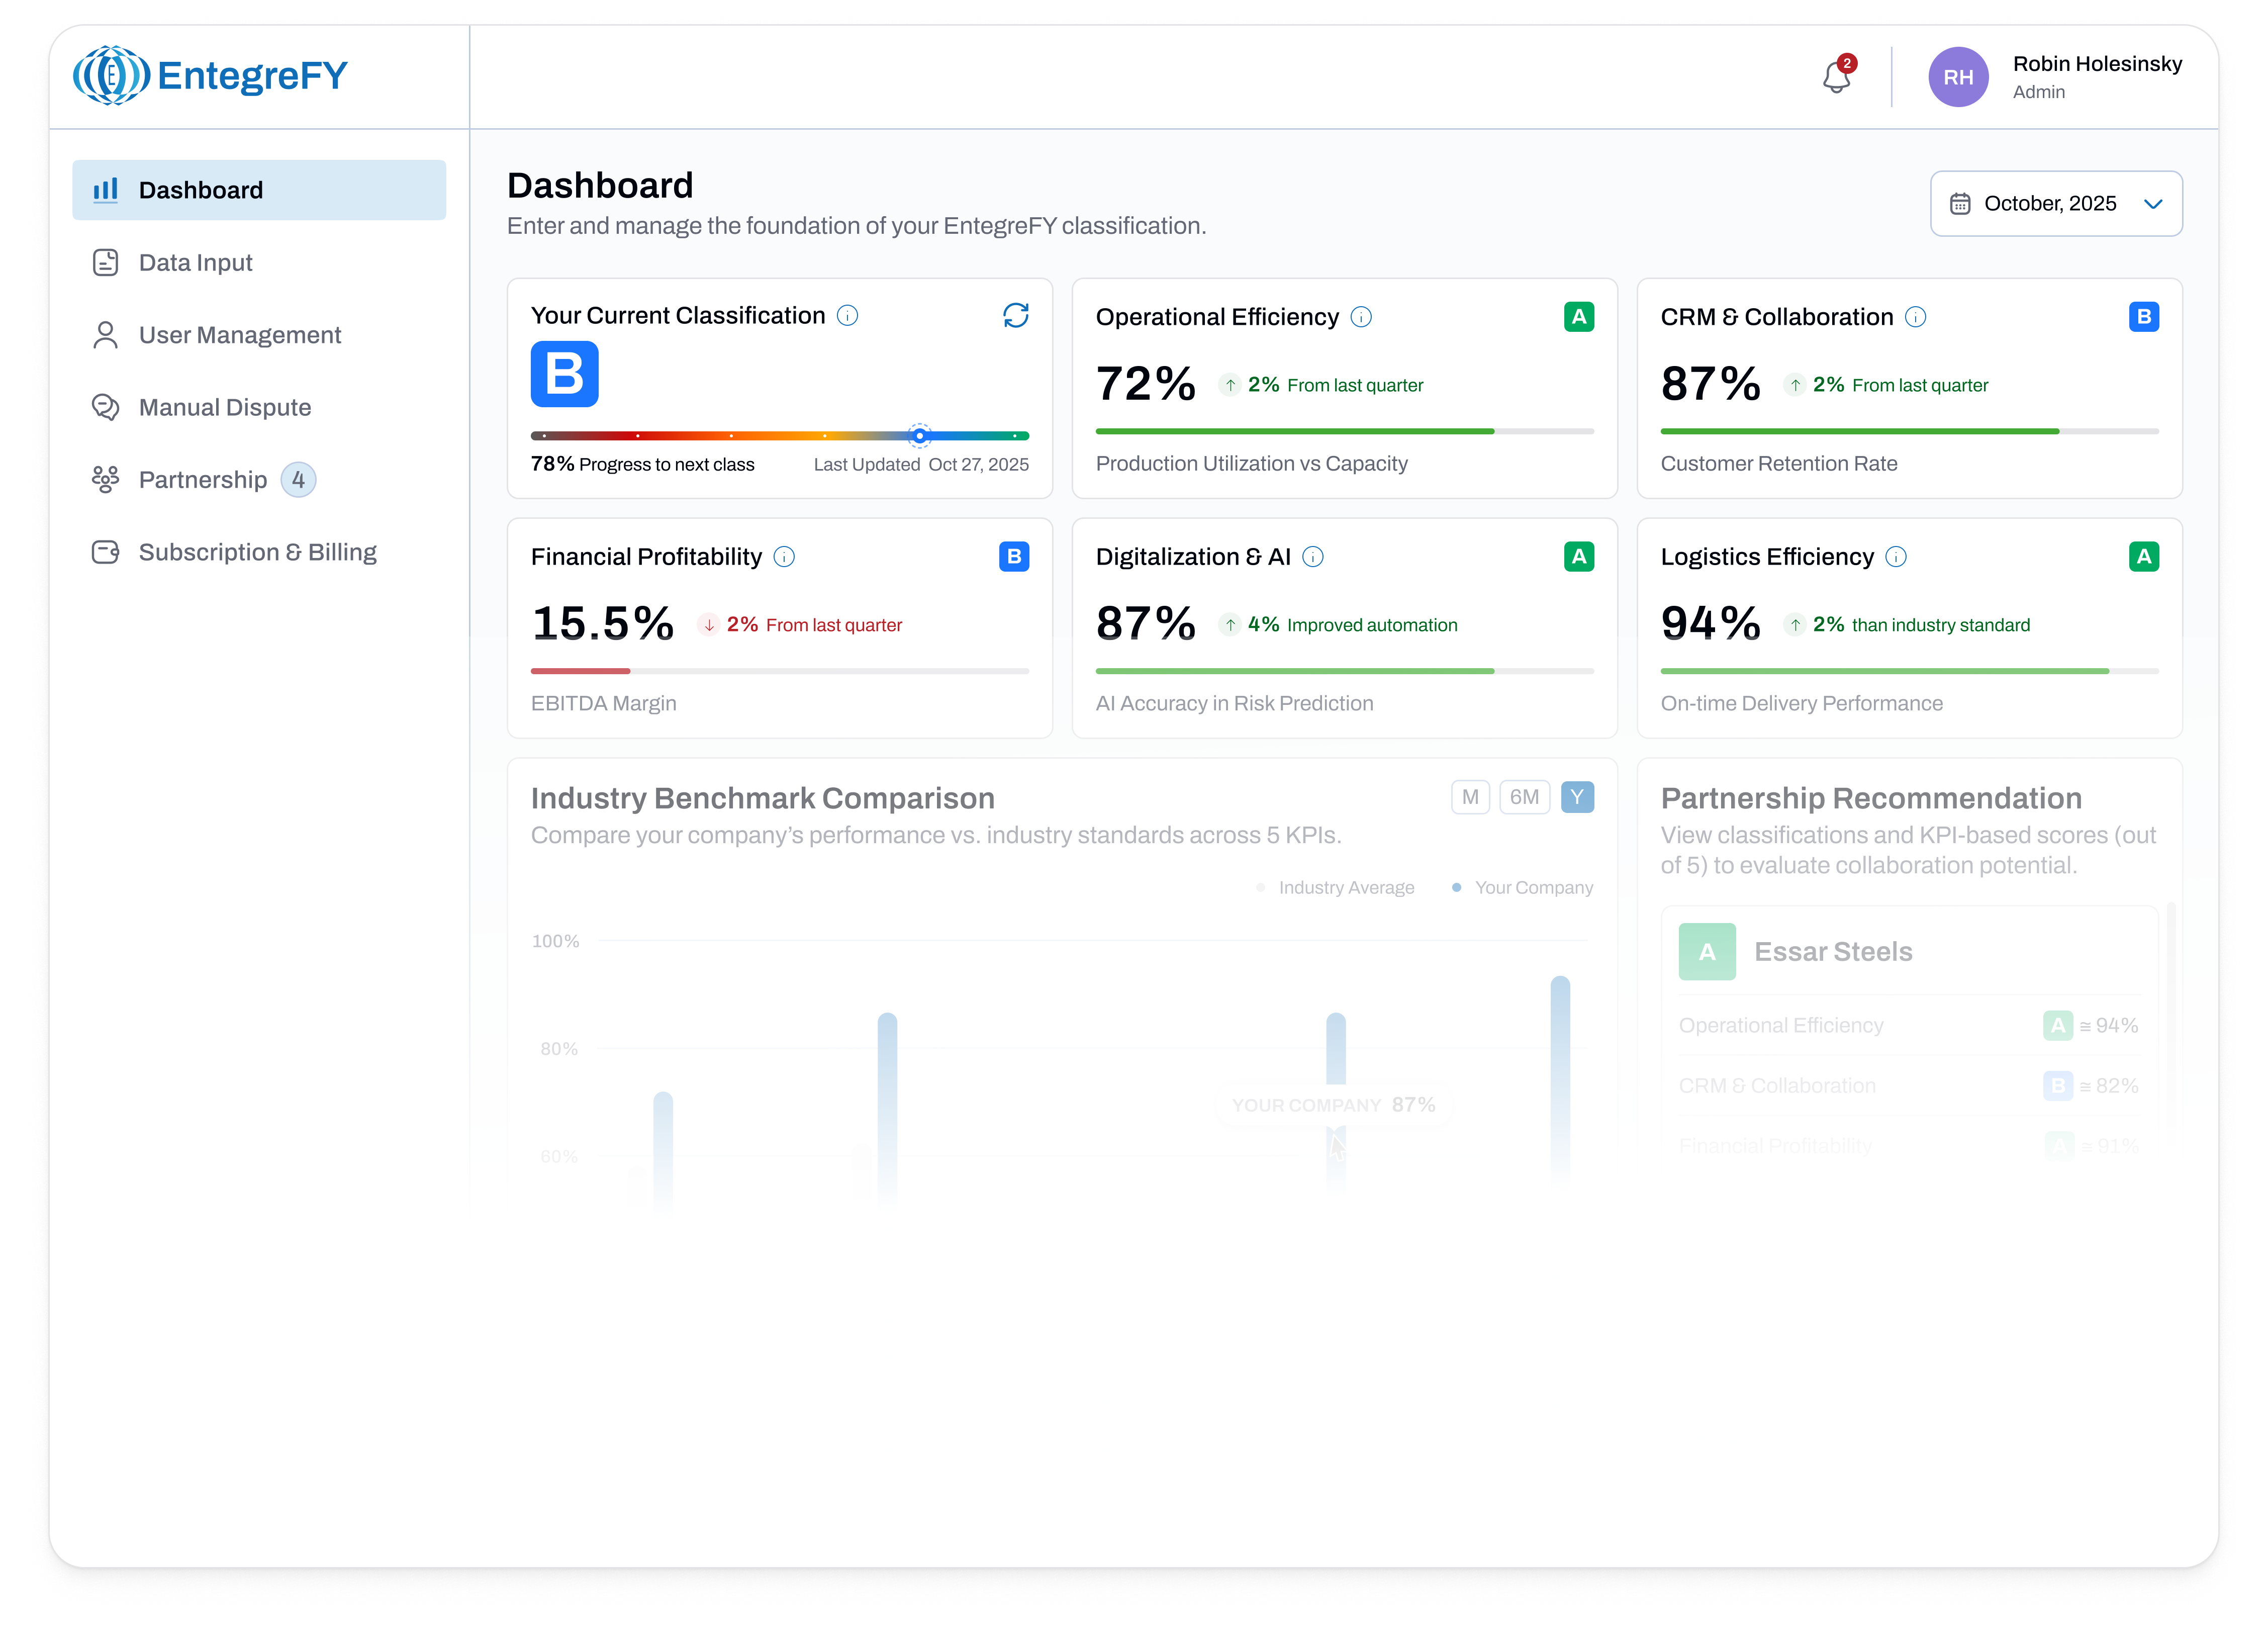Click the Operational Efficiency ≅ 94% row

point(1908,1026)
